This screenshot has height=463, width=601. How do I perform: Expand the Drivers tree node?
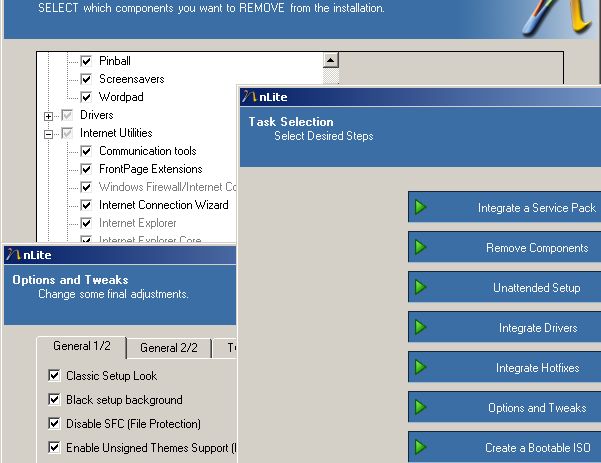(x=48, y=115)
